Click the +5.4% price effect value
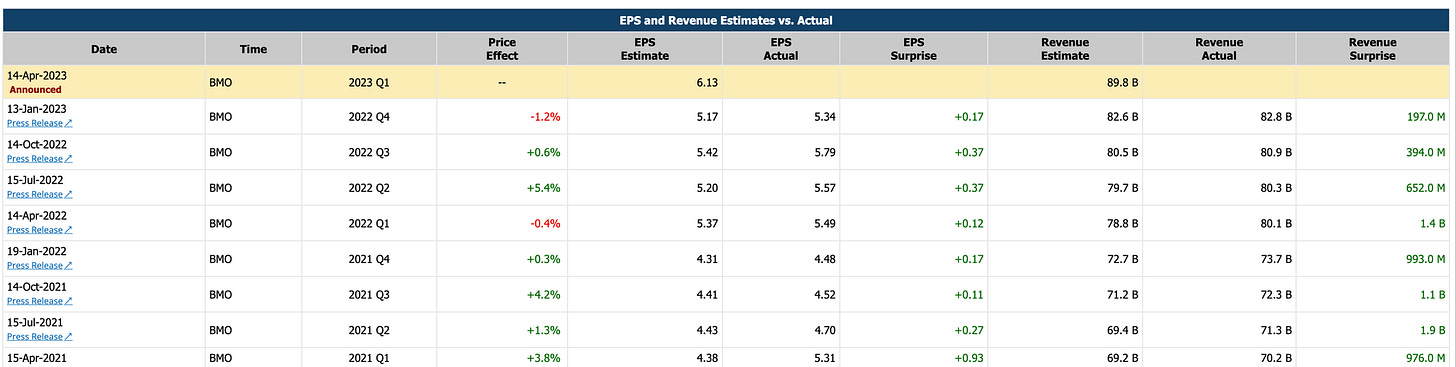The height and width of the screenshot is (367, 1456). pyautogui.click(x=544, y=188)
